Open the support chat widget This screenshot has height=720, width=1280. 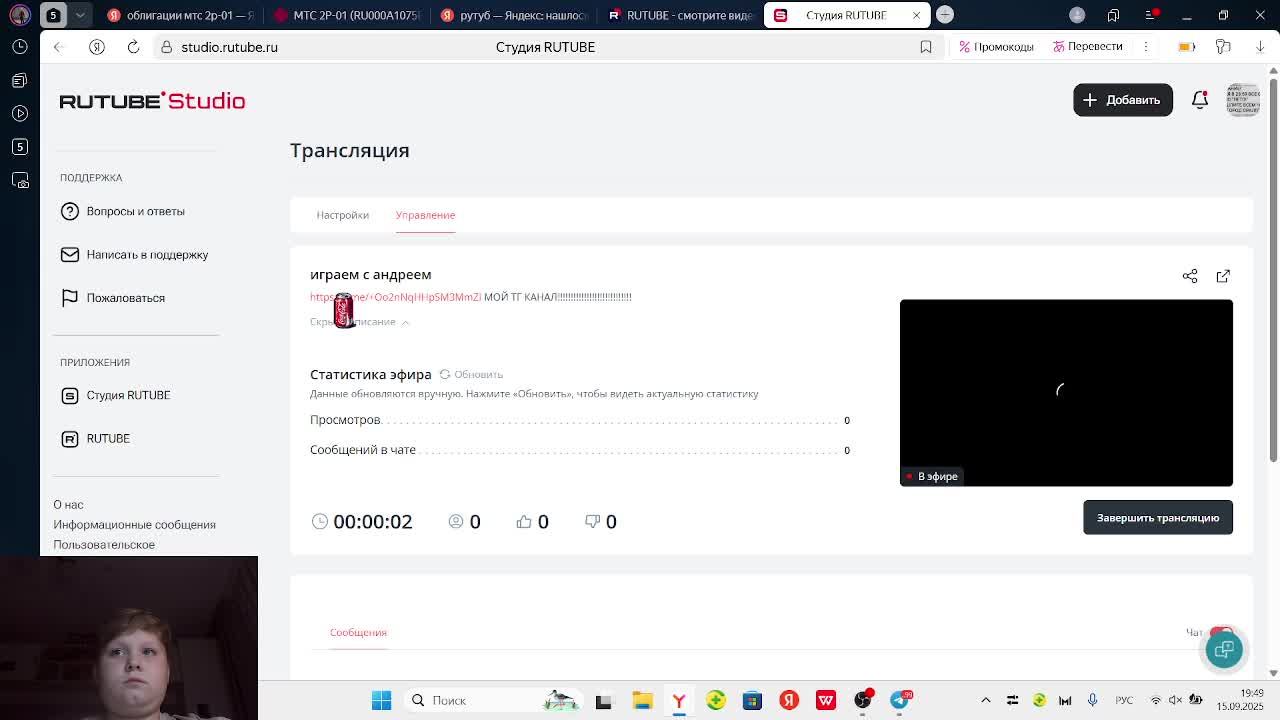pyautogui.click(x=1224, y=650)
